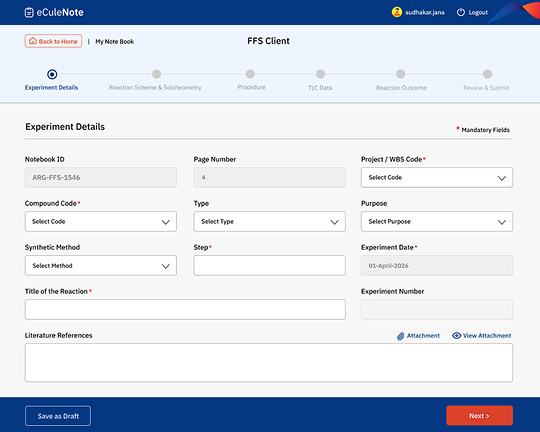Click the View Attachment eye icon
This screenshot has height=432, width=540.
[x=456, y=336]
